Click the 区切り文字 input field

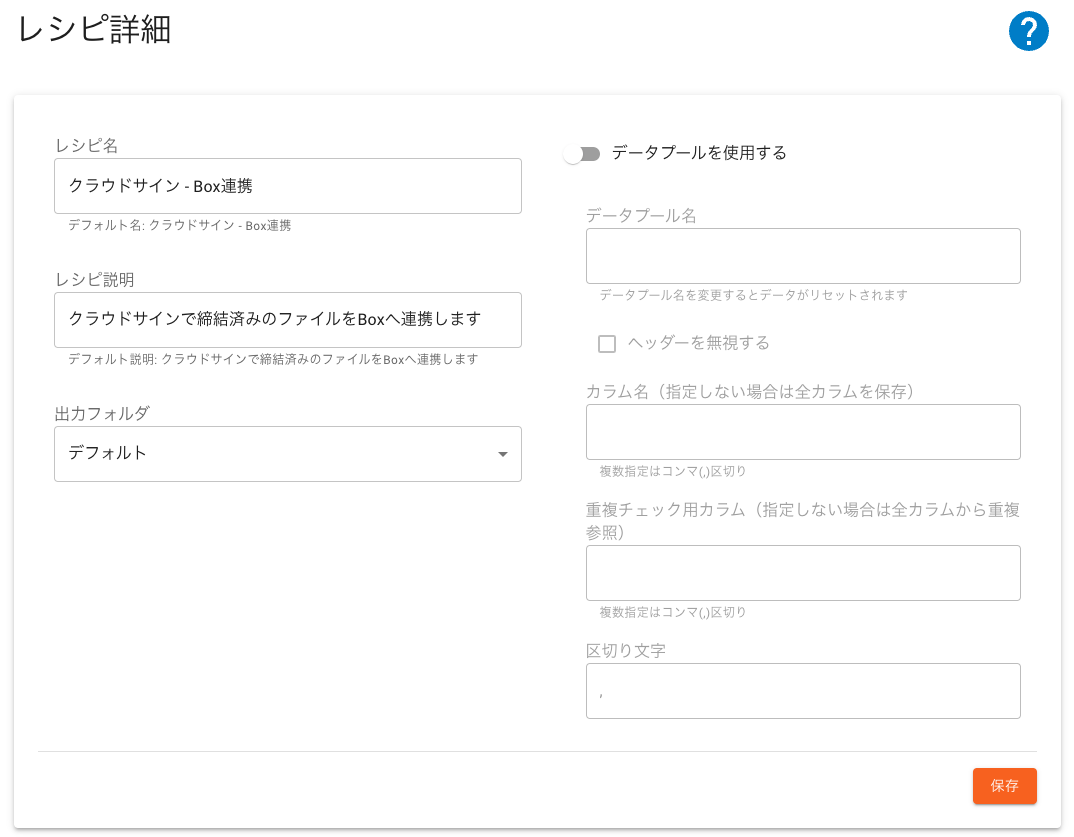(803, 690)
